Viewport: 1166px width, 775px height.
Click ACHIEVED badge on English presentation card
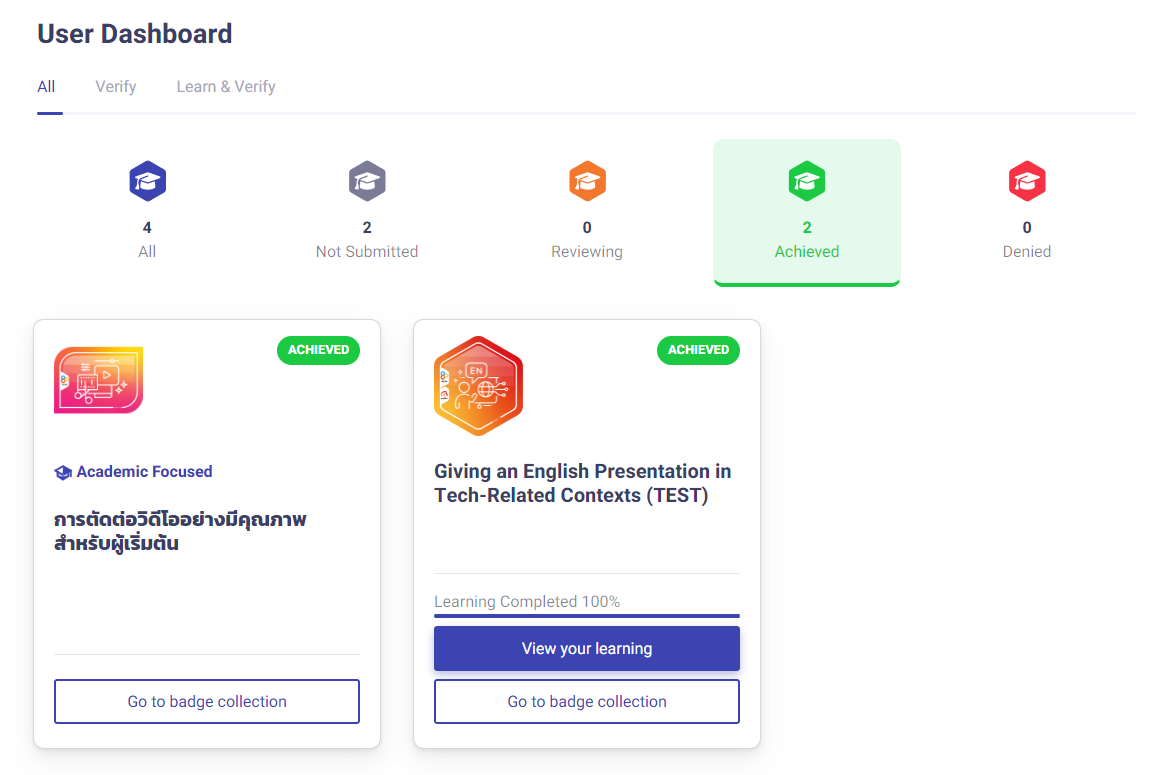698,350
